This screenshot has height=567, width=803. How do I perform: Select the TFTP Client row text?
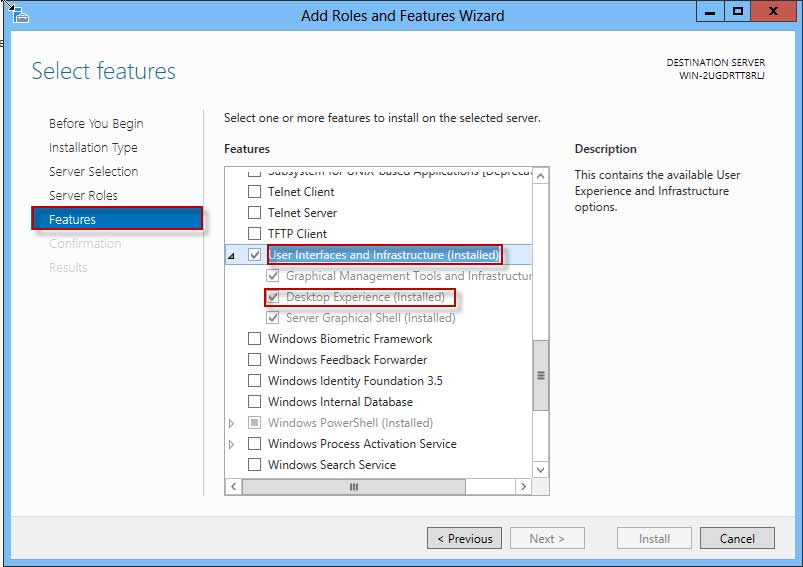297,234
